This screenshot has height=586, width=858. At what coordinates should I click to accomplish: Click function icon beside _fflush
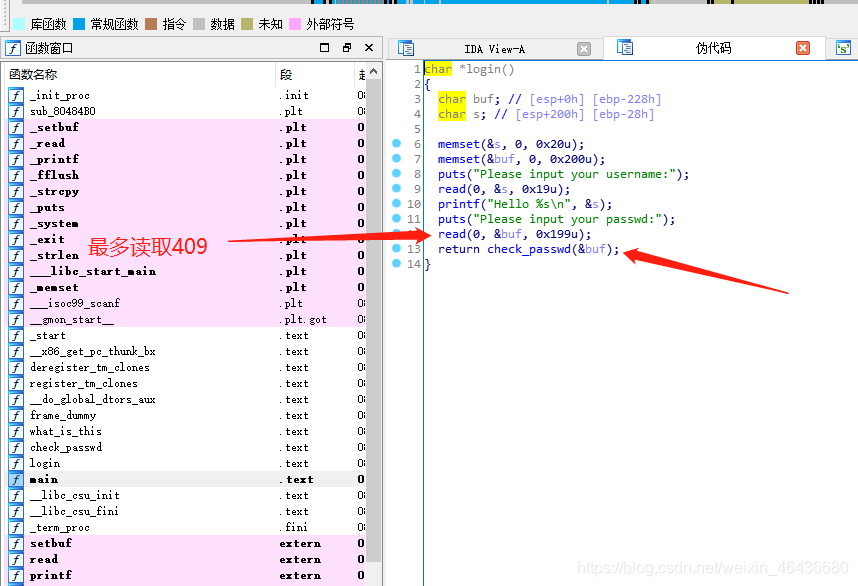pyautogui.click(x=16, y=175)
